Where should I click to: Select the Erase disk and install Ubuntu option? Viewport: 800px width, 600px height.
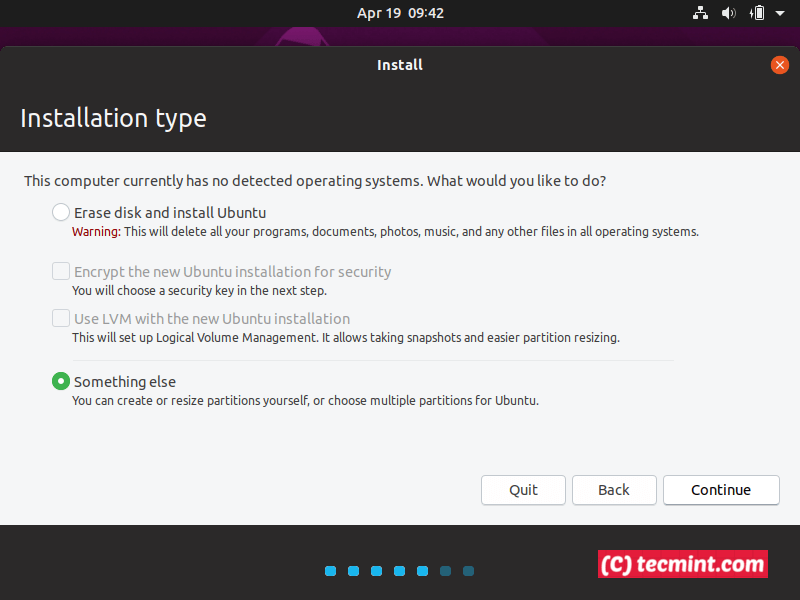61,212
